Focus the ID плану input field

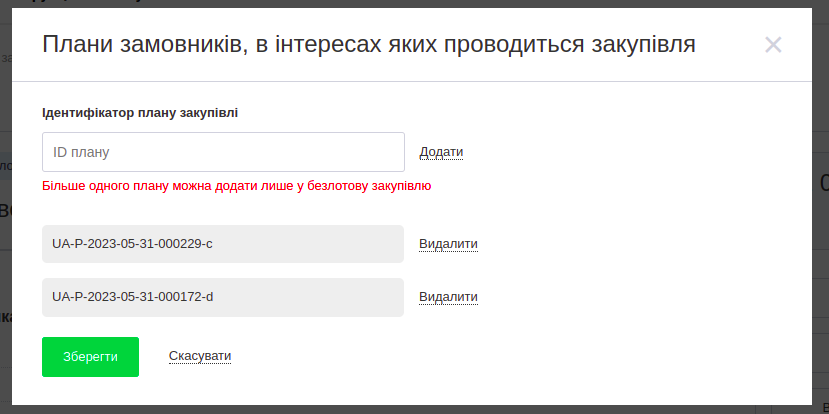tap(223, 152)
